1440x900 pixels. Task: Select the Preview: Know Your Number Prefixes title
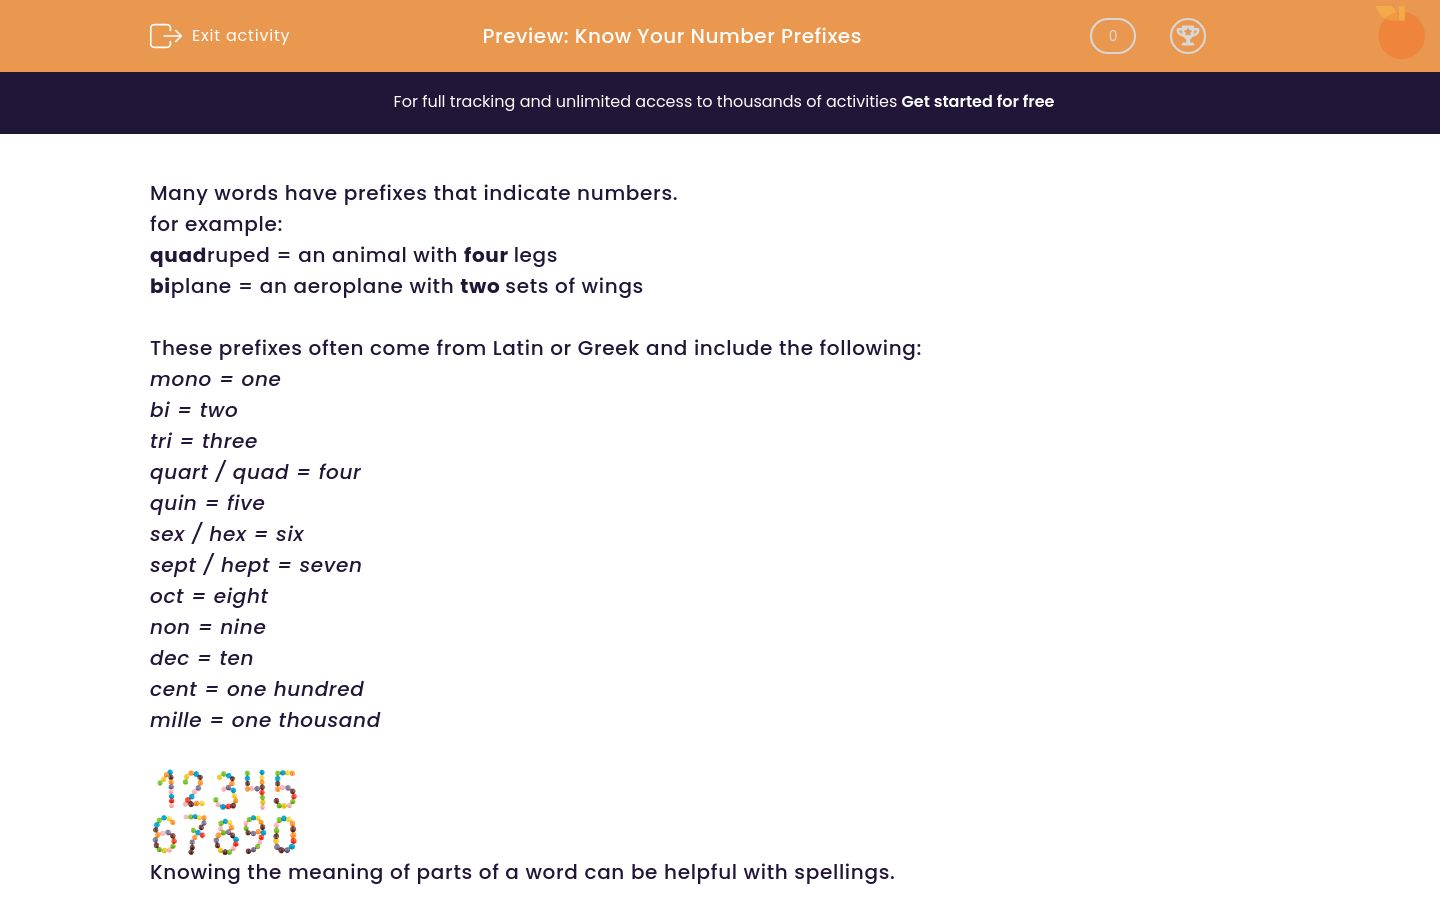point(671,36)
